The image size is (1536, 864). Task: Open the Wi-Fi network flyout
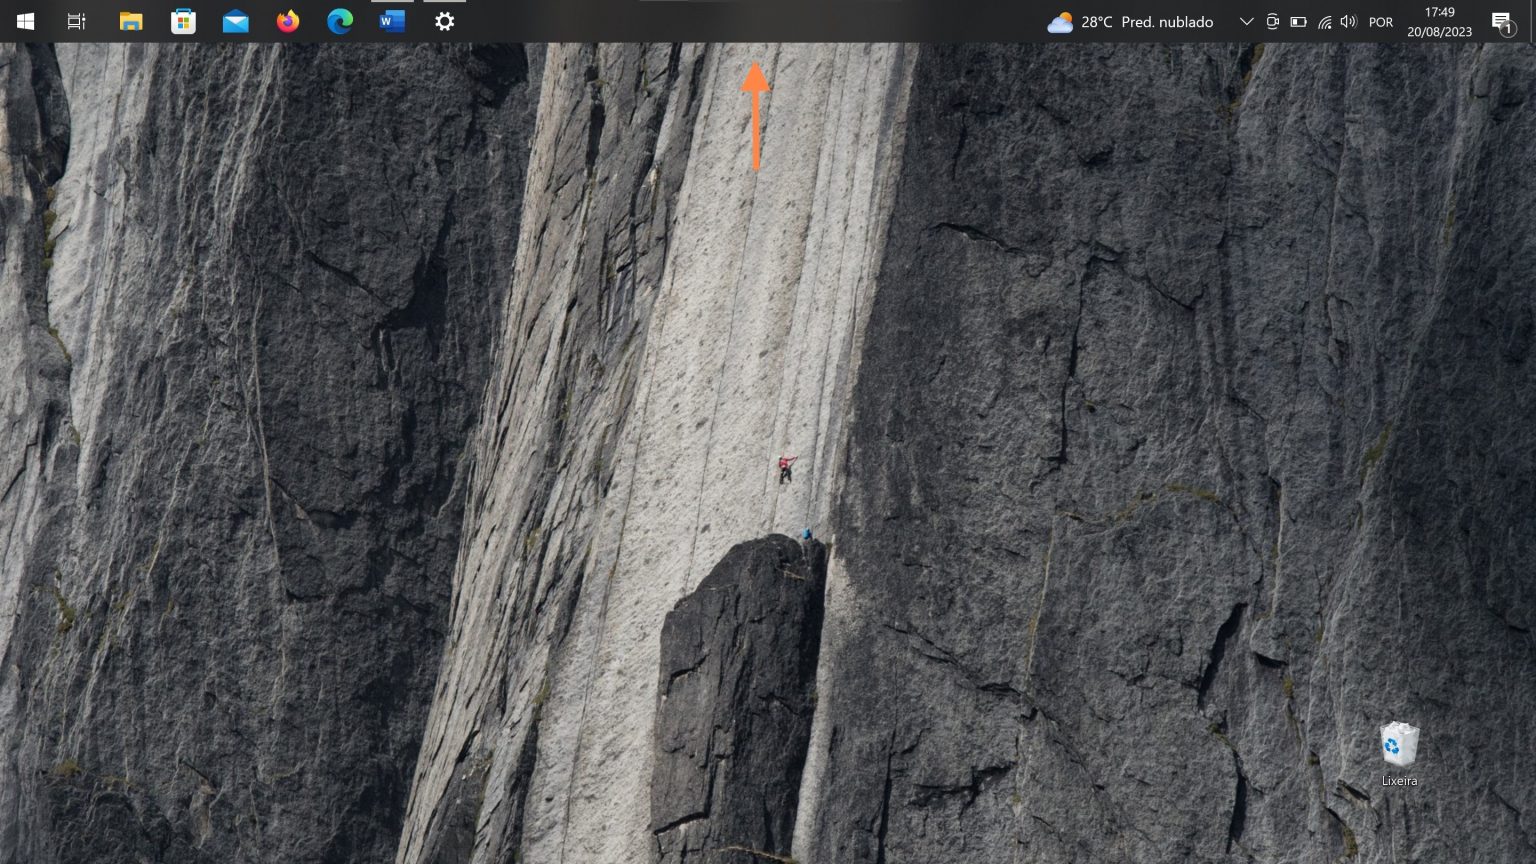pyautogui.click(x=1324, y=22)
